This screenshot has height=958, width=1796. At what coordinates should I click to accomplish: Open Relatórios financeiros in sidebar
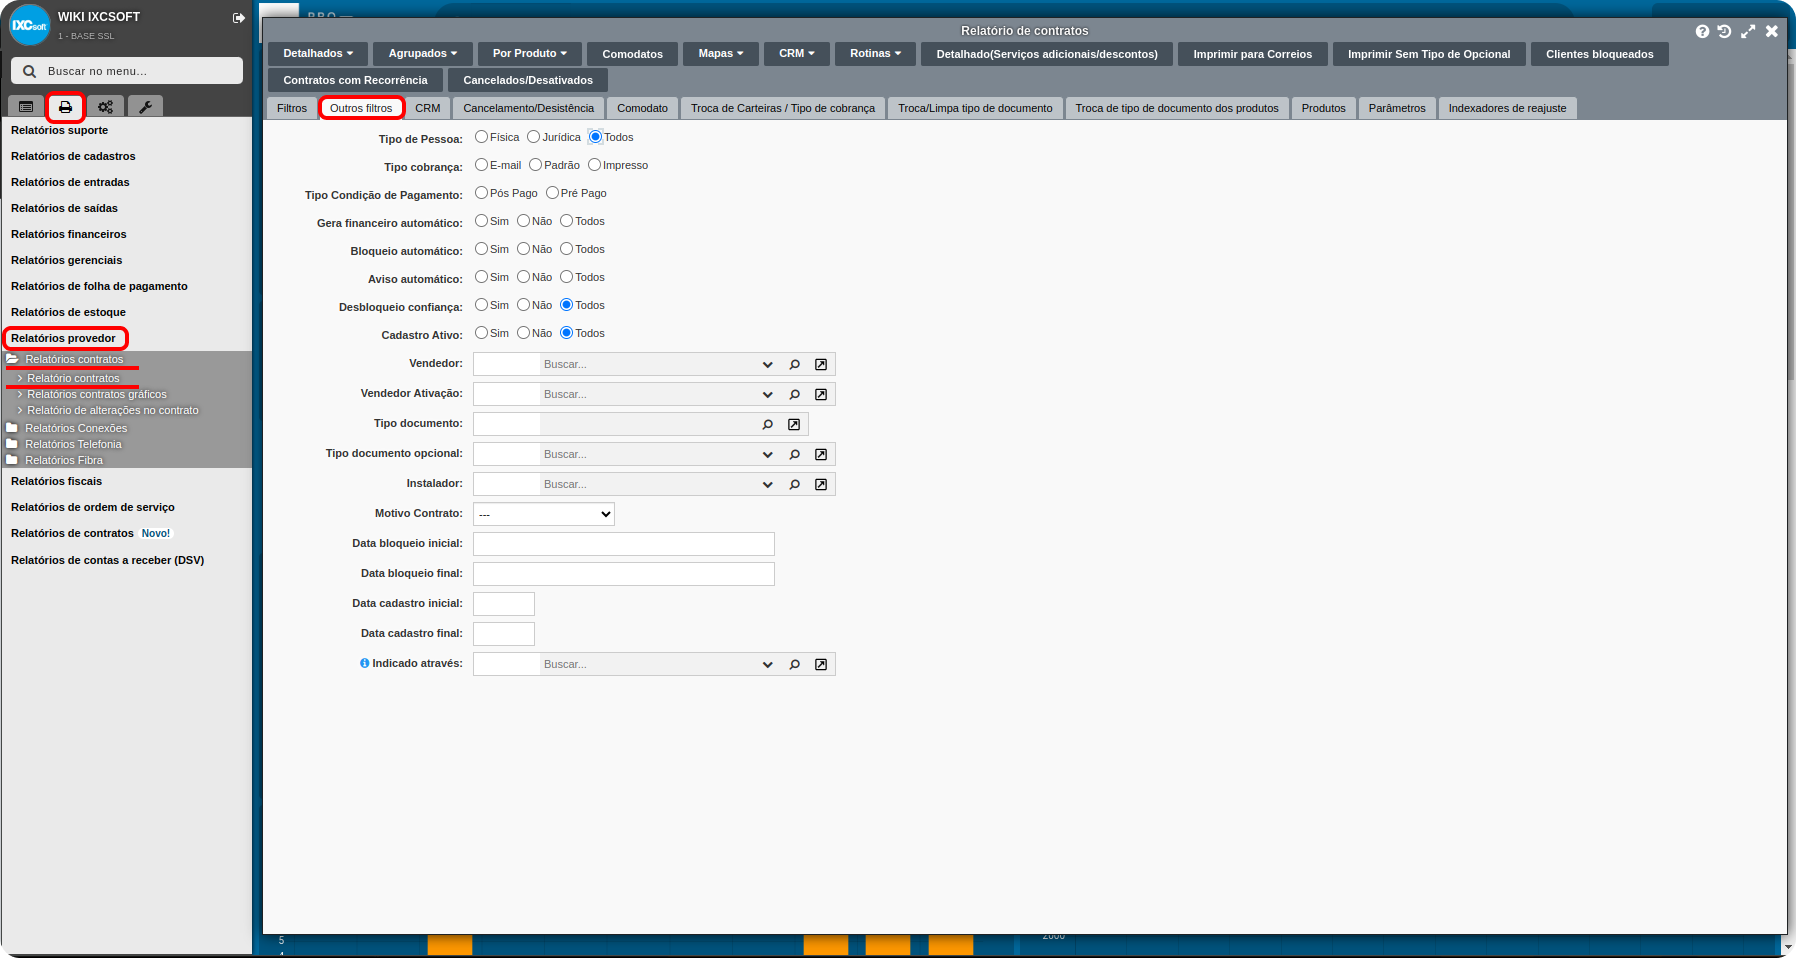pos(69,234)
